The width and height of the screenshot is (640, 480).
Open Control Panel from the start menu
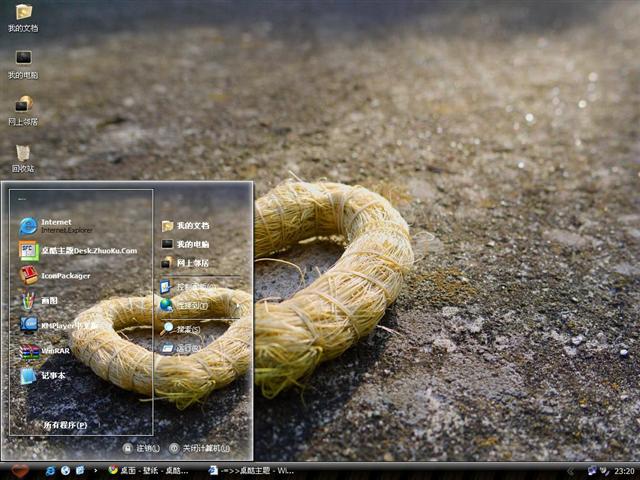(x=188, y=287)
